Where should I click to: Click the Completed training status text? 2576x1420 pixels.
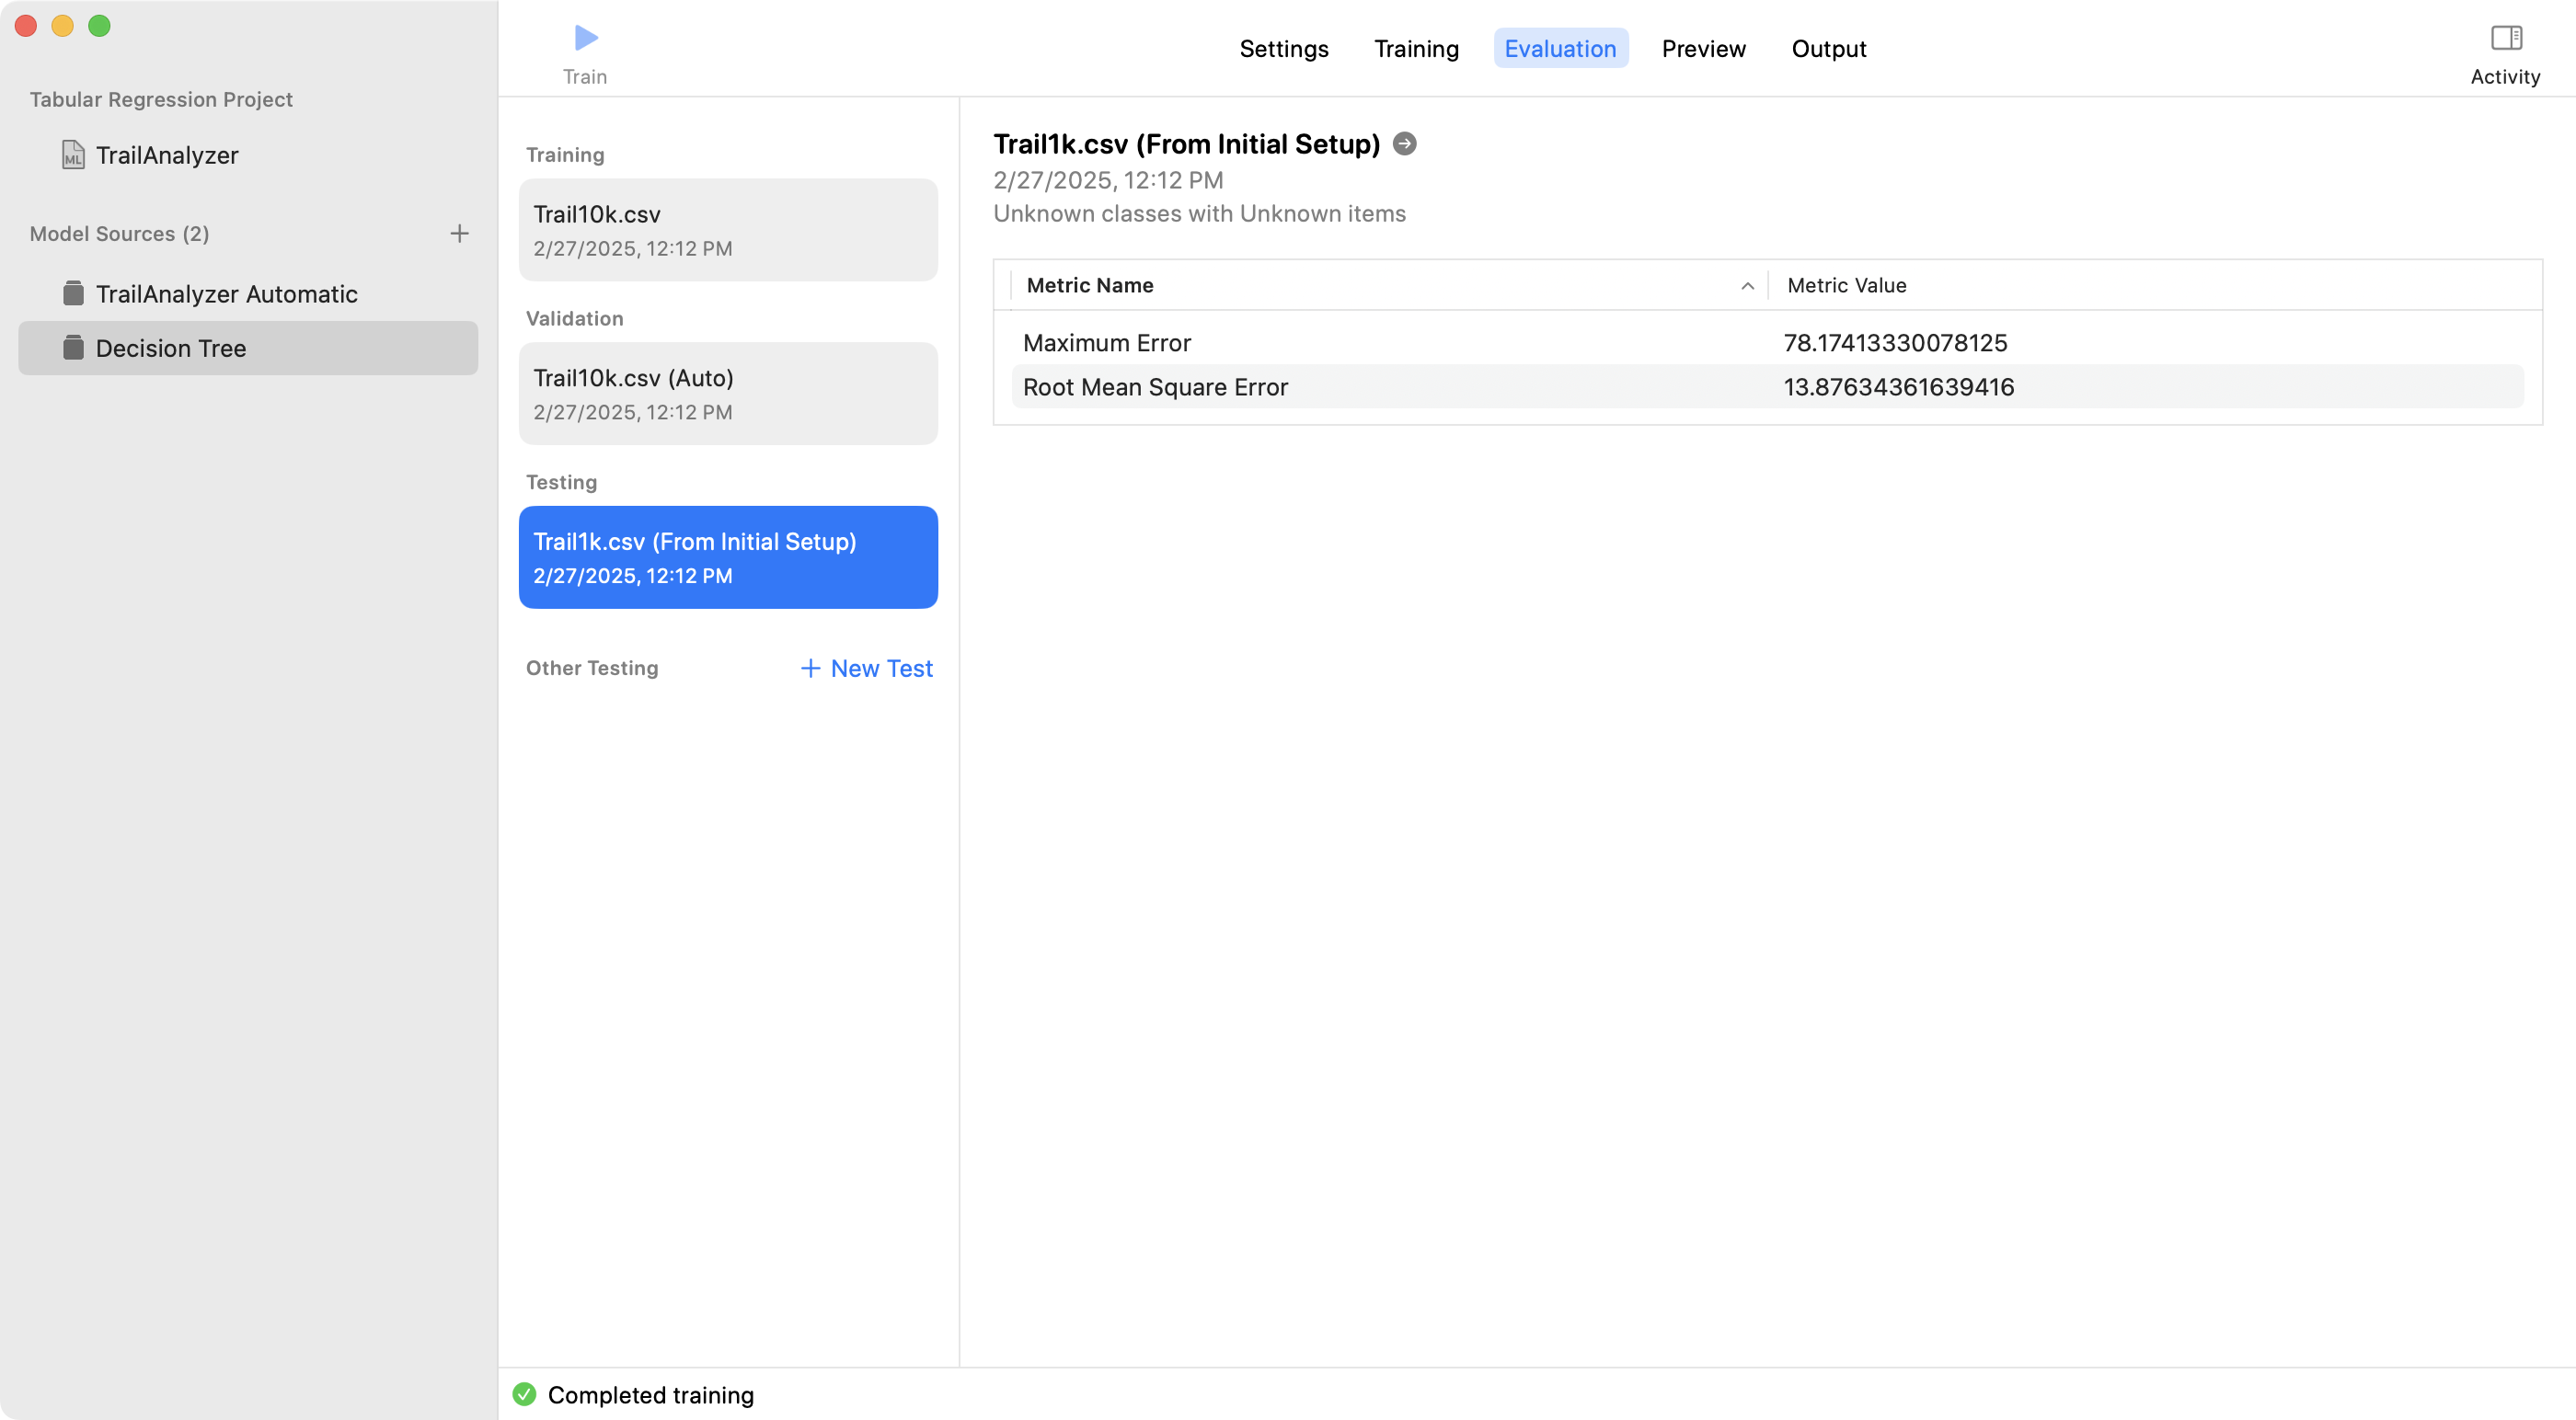[650, 1394]
